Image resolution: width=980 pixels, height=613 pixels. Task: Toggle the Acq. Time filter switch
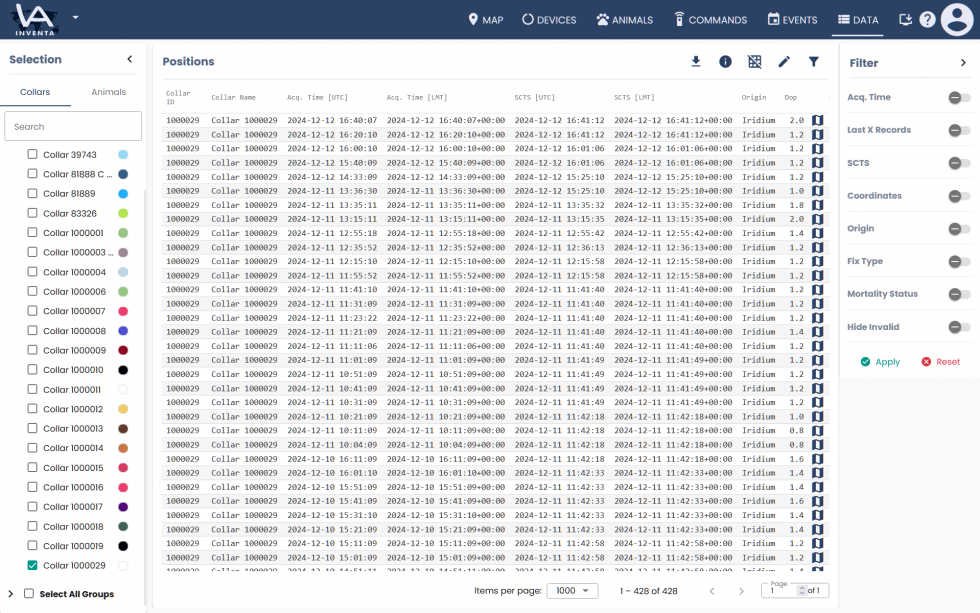coord(958,98)
